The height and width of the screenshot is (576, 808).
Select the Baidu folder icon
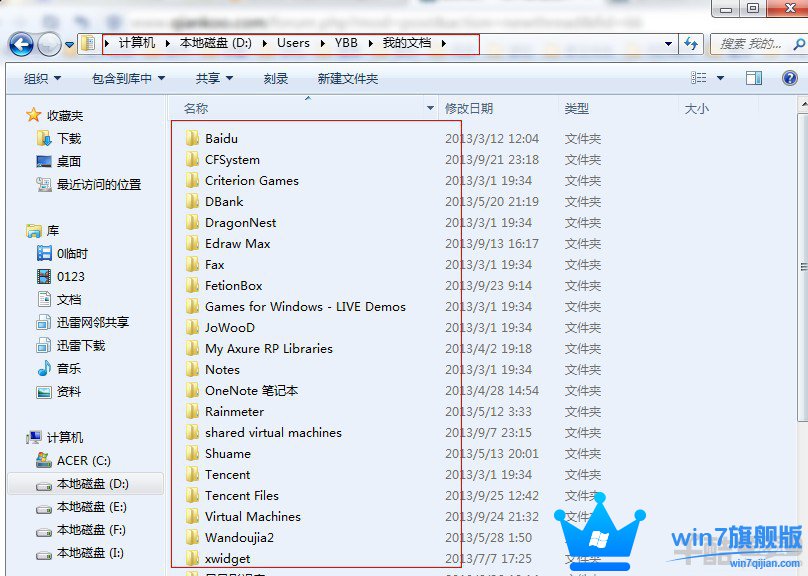point(192,138)
